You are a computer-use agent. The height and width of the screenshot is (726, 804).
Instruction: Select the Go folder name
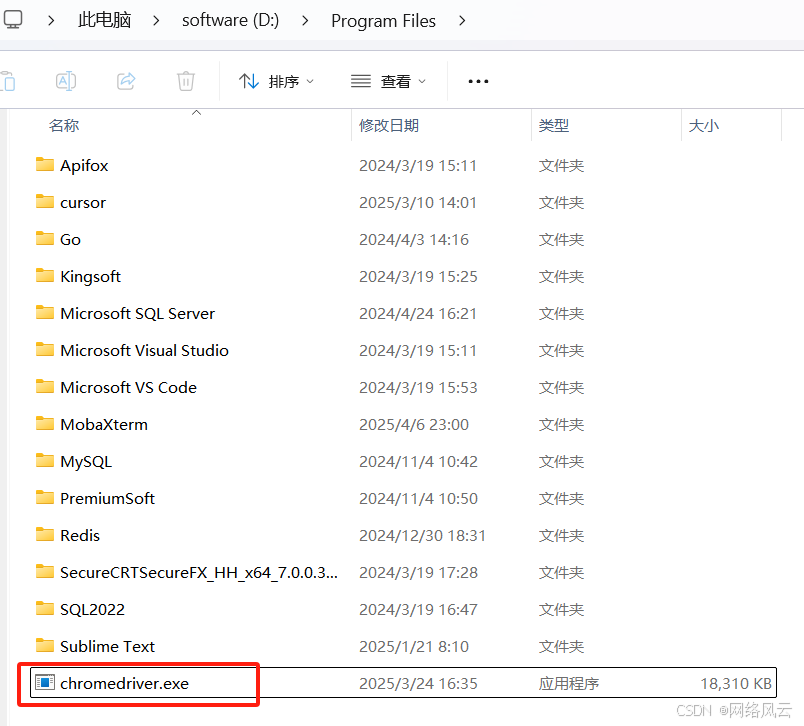(x=70, y=239)
